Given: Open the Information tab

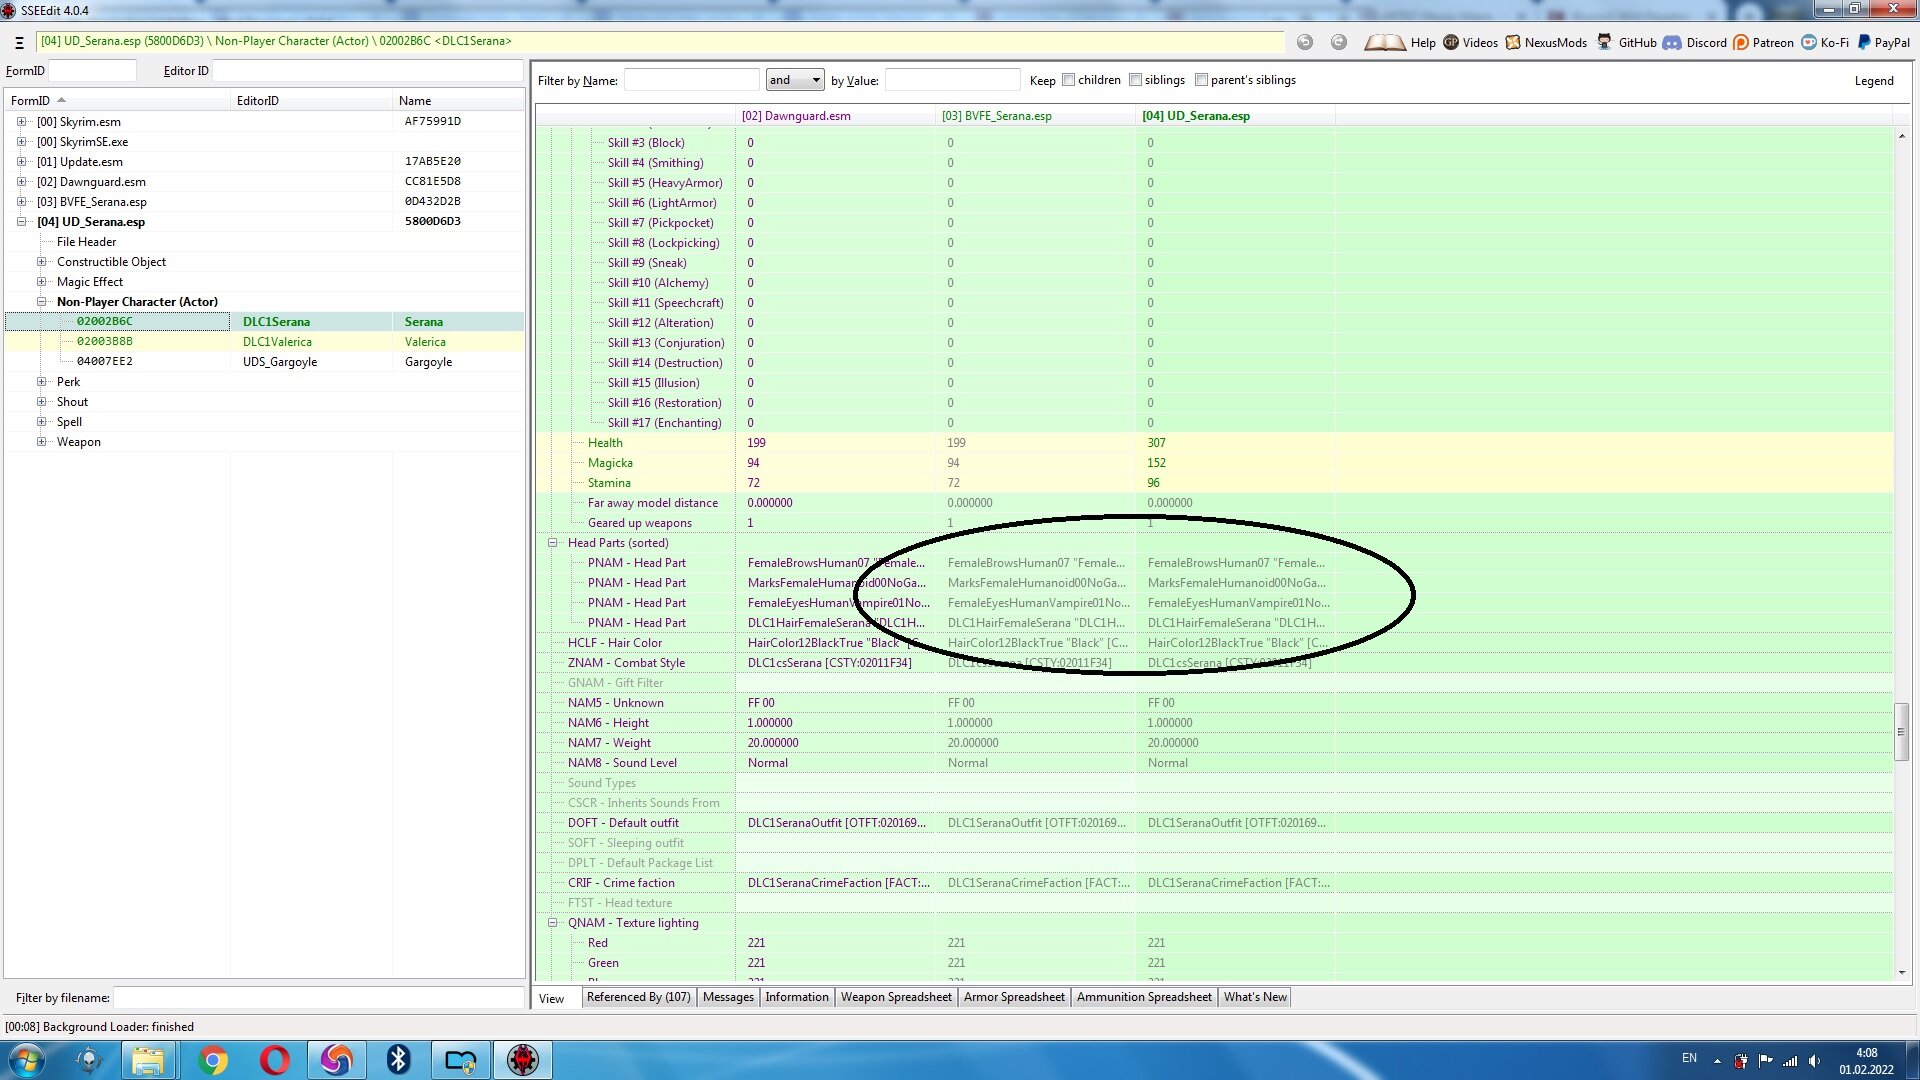Looking at the screenshot, I should click(x=797, y=997).
